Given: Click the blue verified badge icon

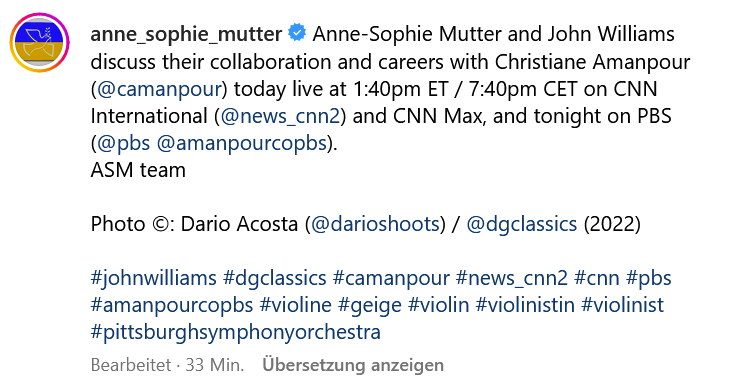Looking at the screenshot, I should [x=297, y=33].
